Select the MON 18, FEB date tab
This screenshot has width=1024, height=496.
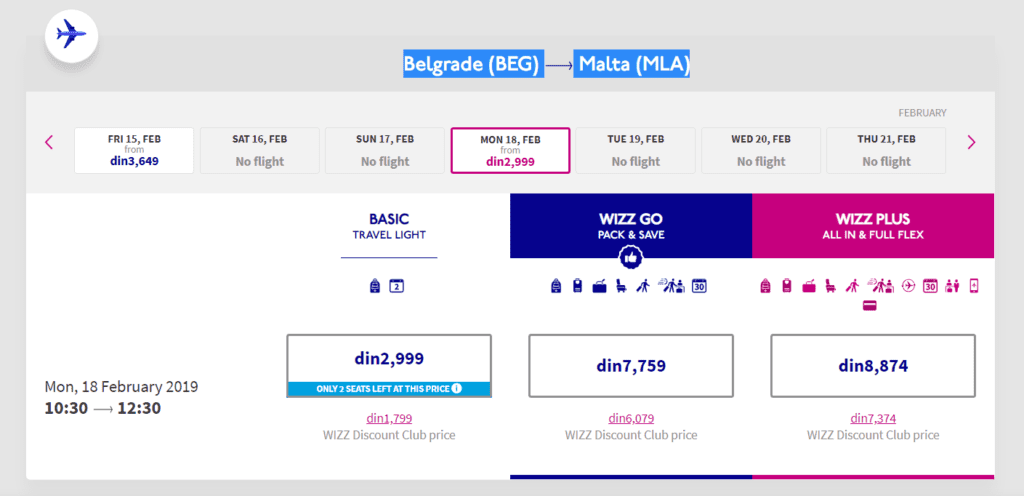(510, 151)
